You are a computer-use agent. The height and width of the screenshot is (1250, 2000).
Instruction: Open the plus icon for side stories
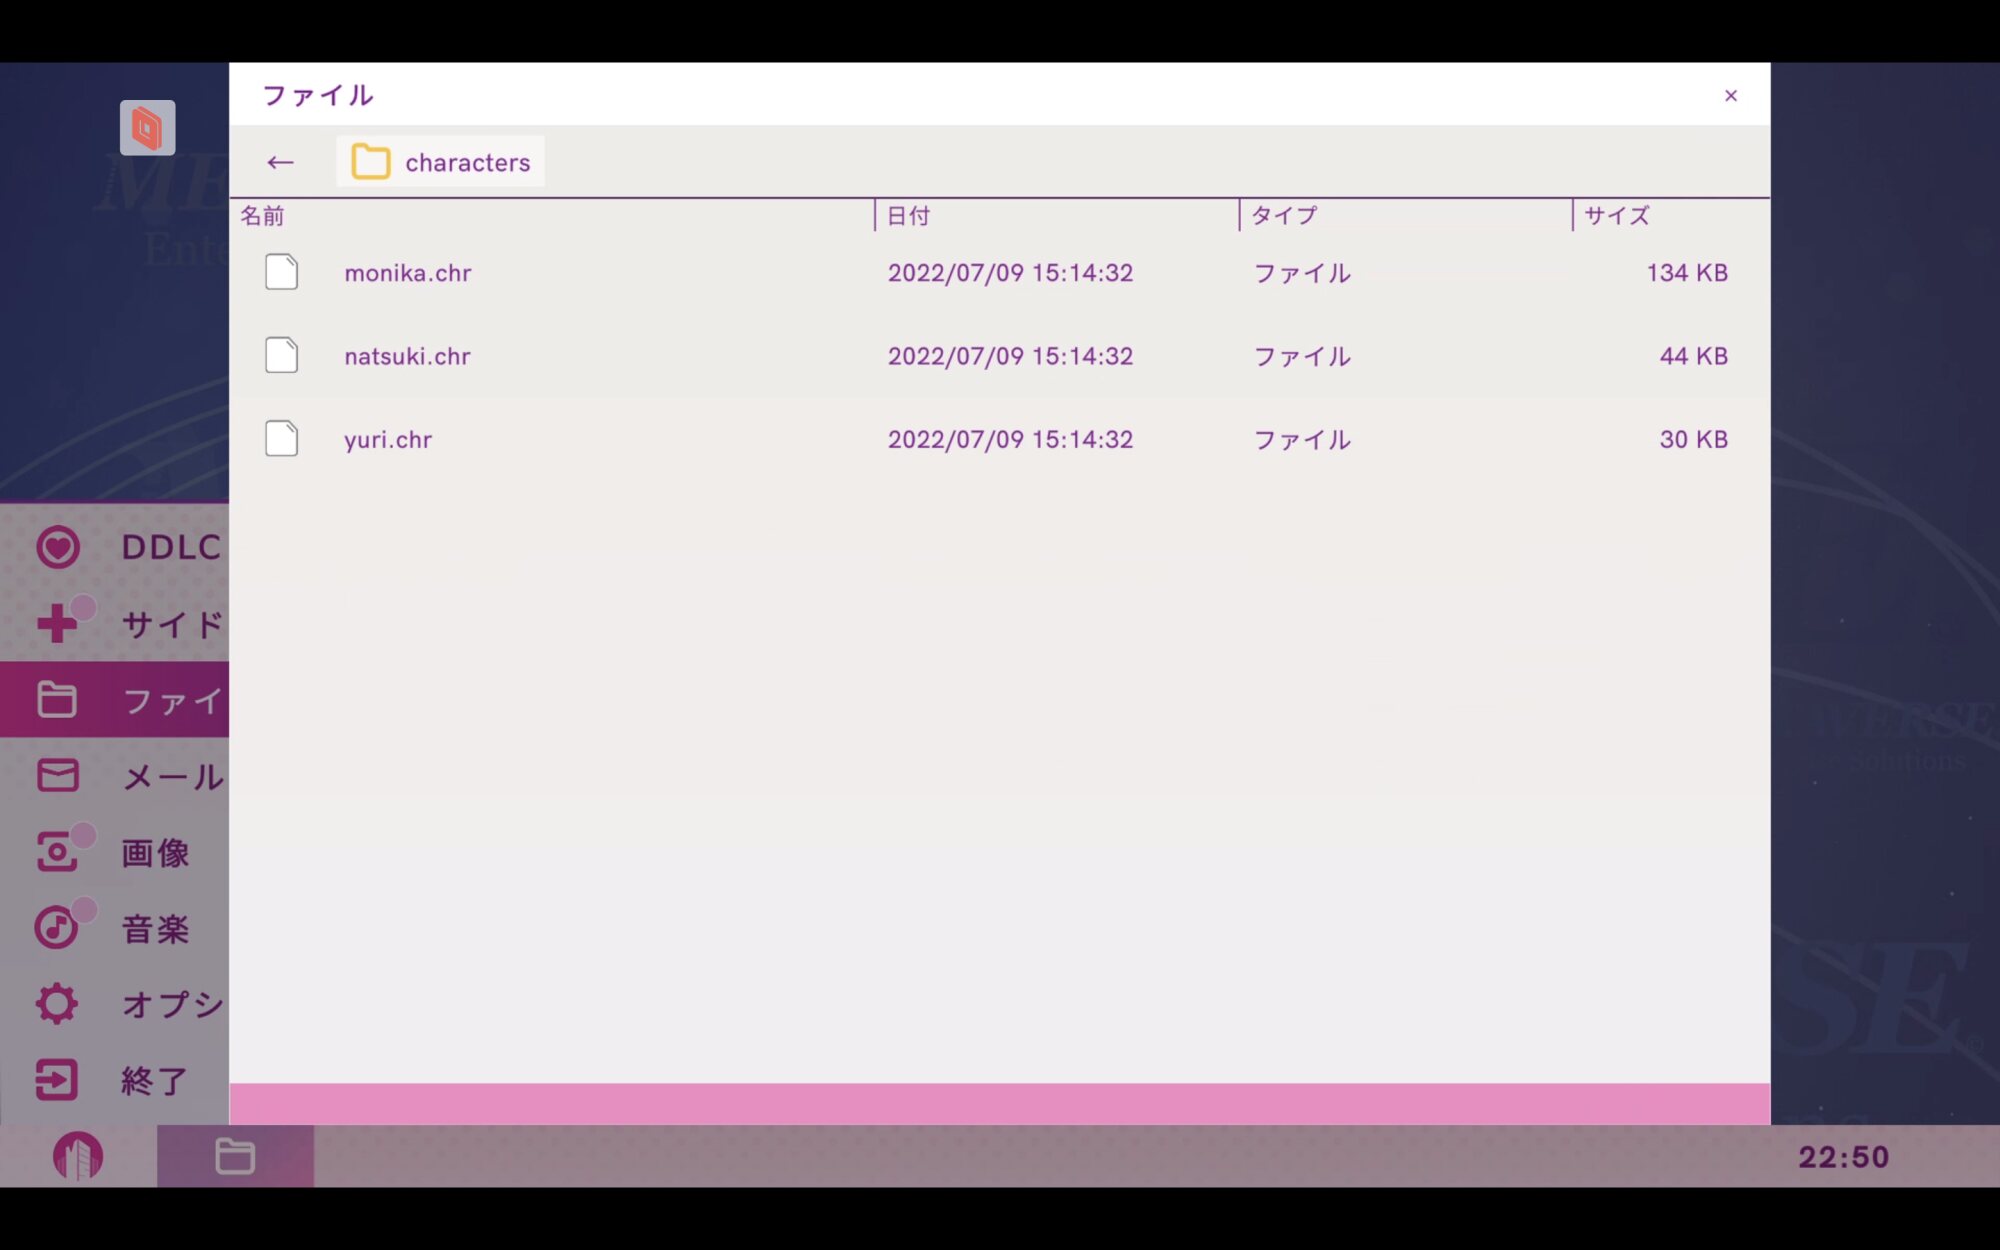click(x=58, y=624)
